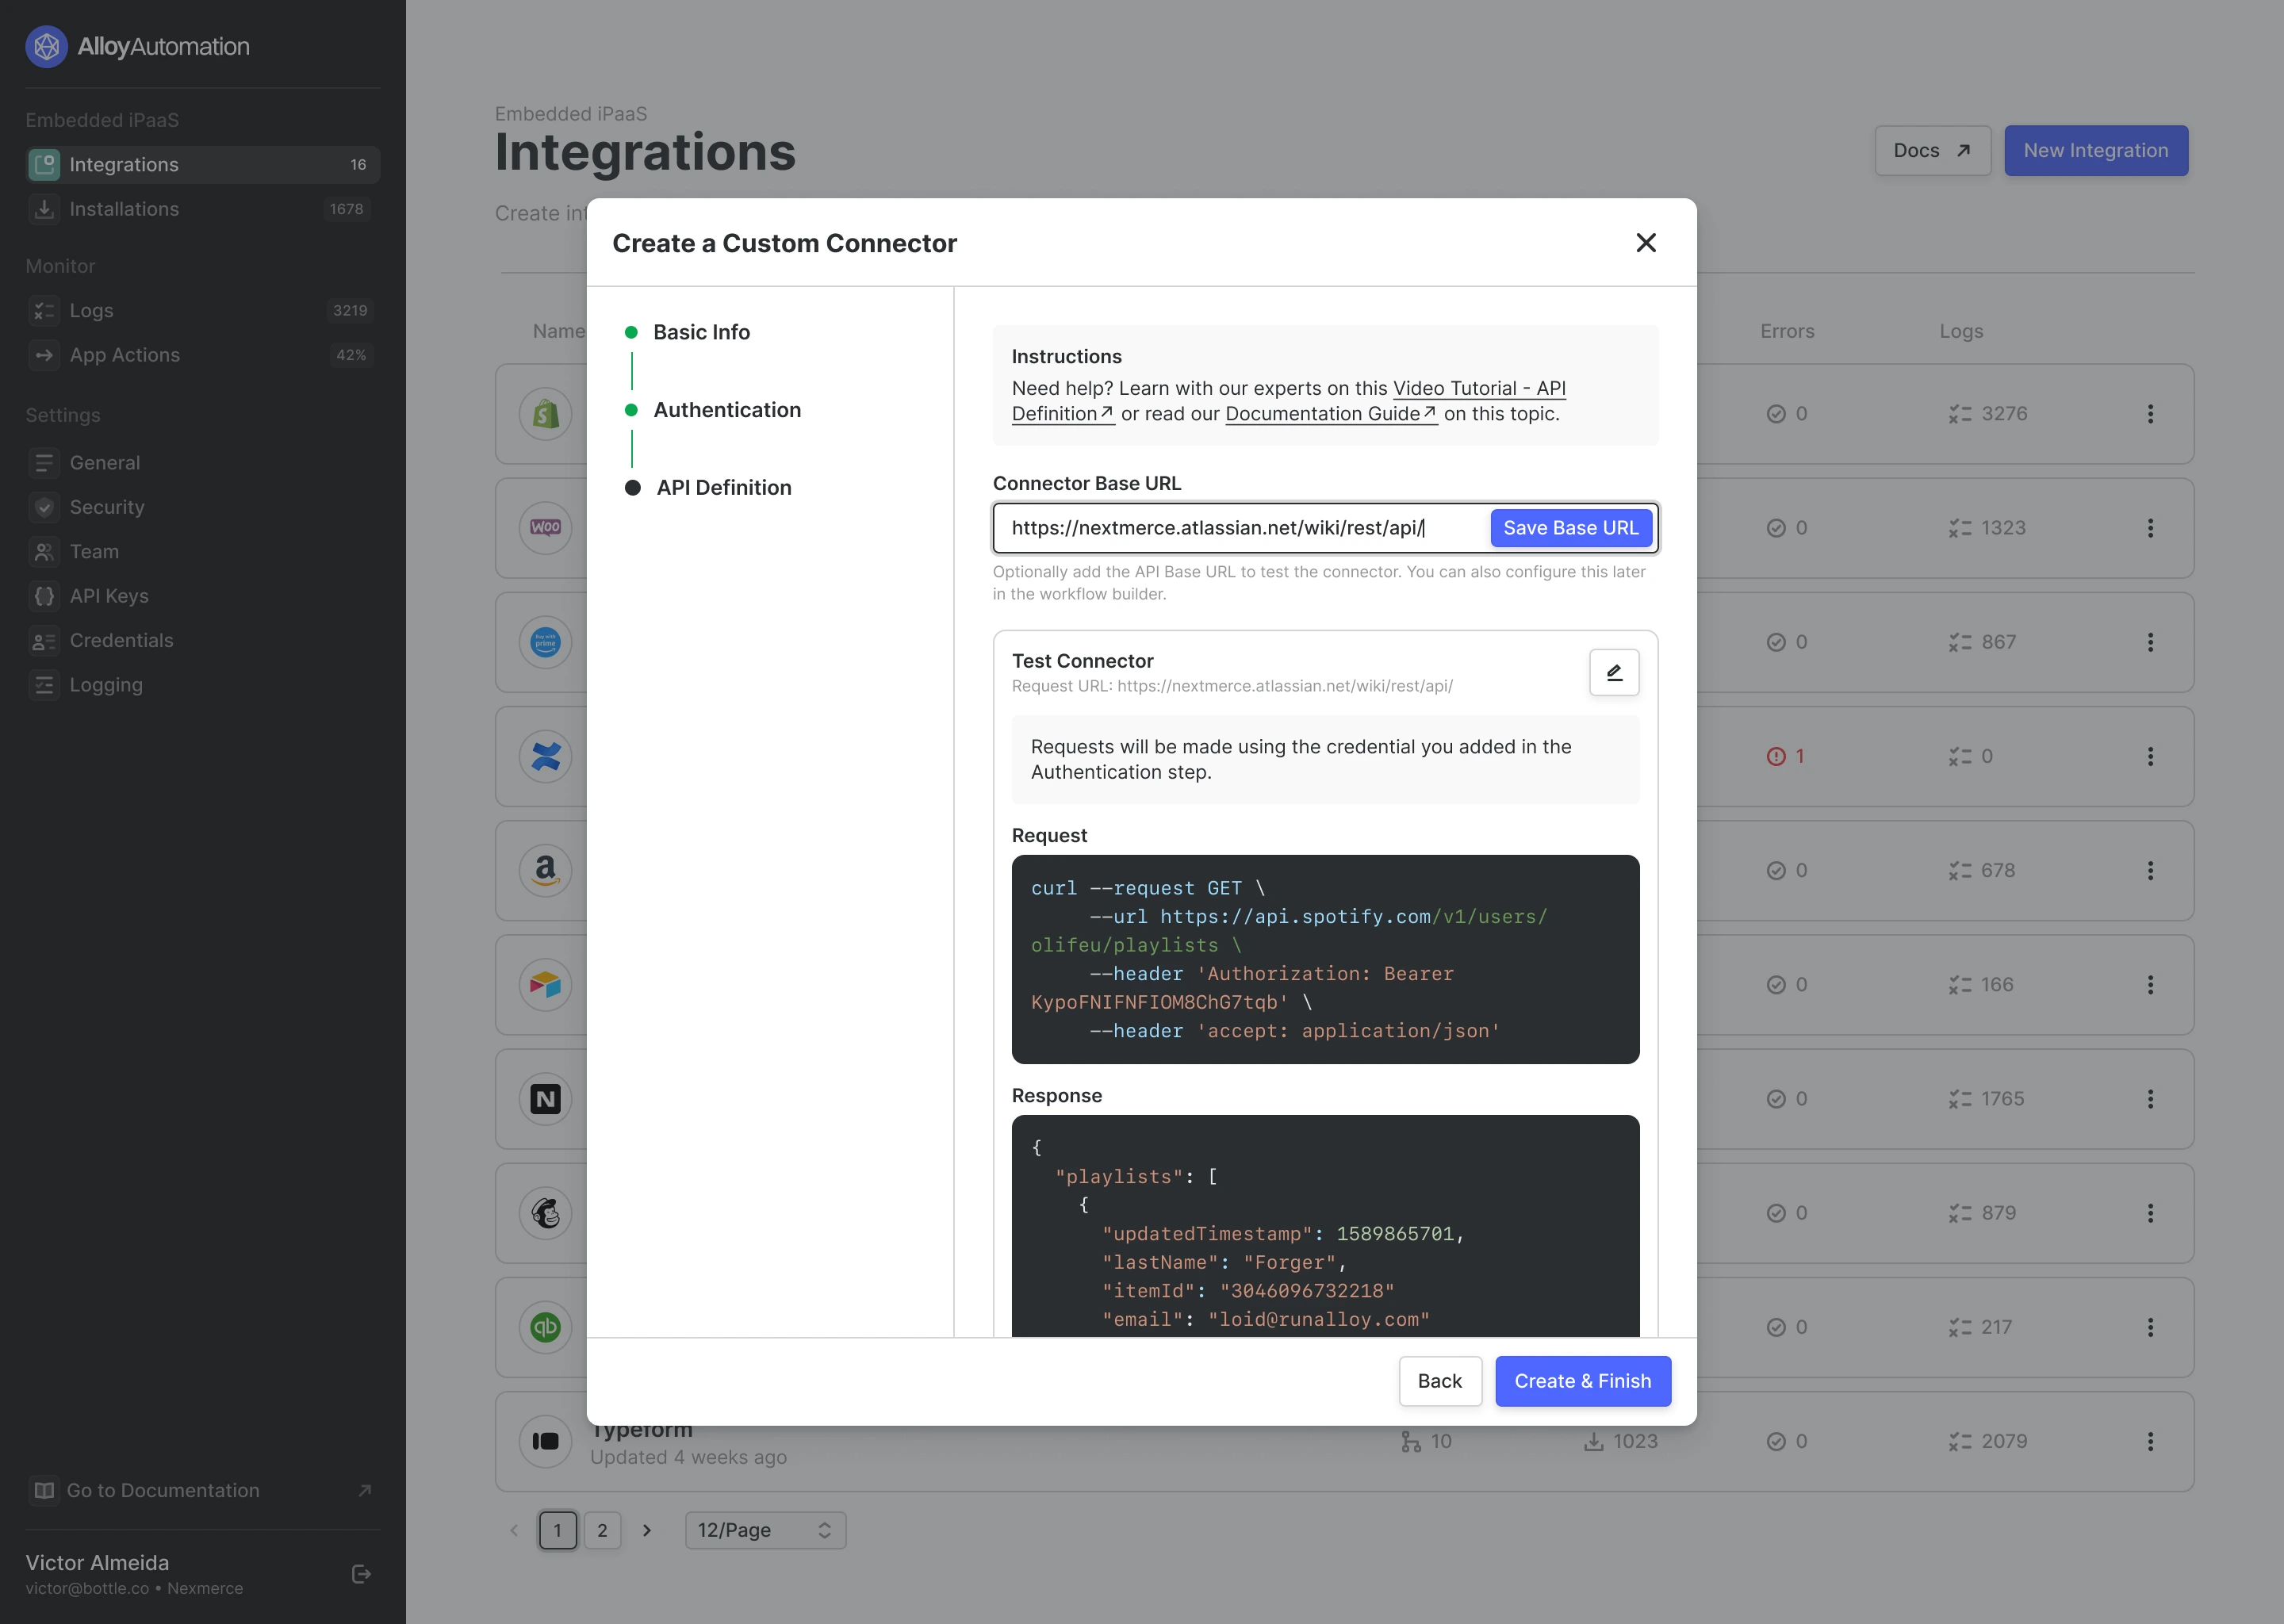Open the Video Tutorial - API Definition link
Image resolution: width=2284 pixels, height=1624 pixels.
click(1479, 388)
